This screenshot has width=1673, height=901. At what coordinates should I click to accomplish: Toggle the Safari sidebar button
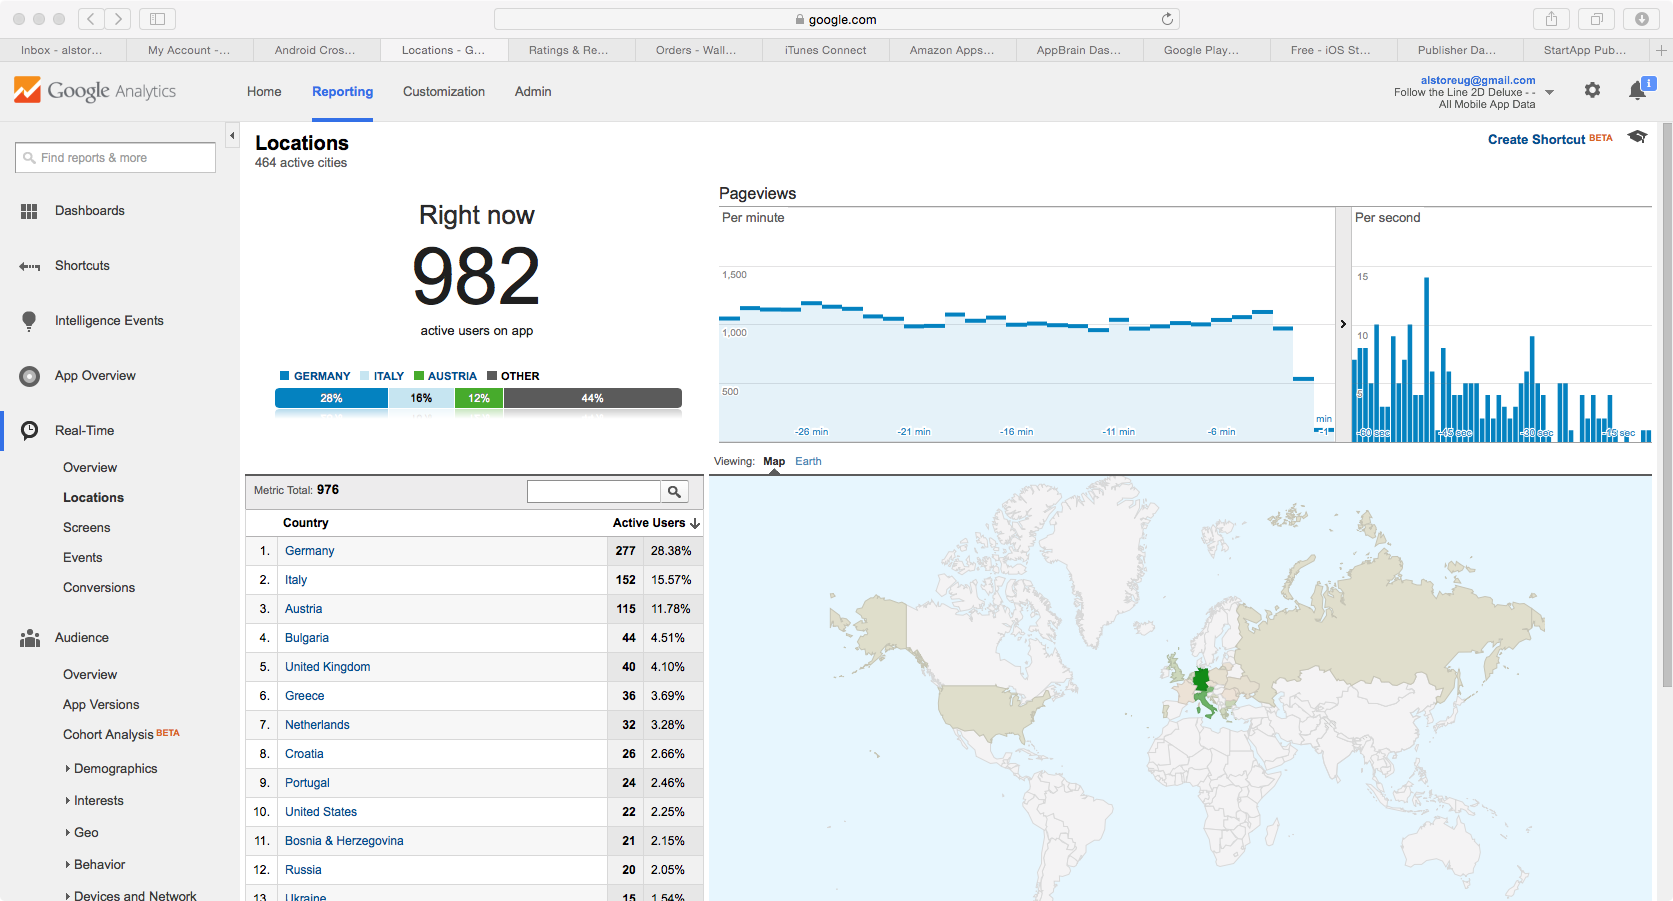click(157, 19)
